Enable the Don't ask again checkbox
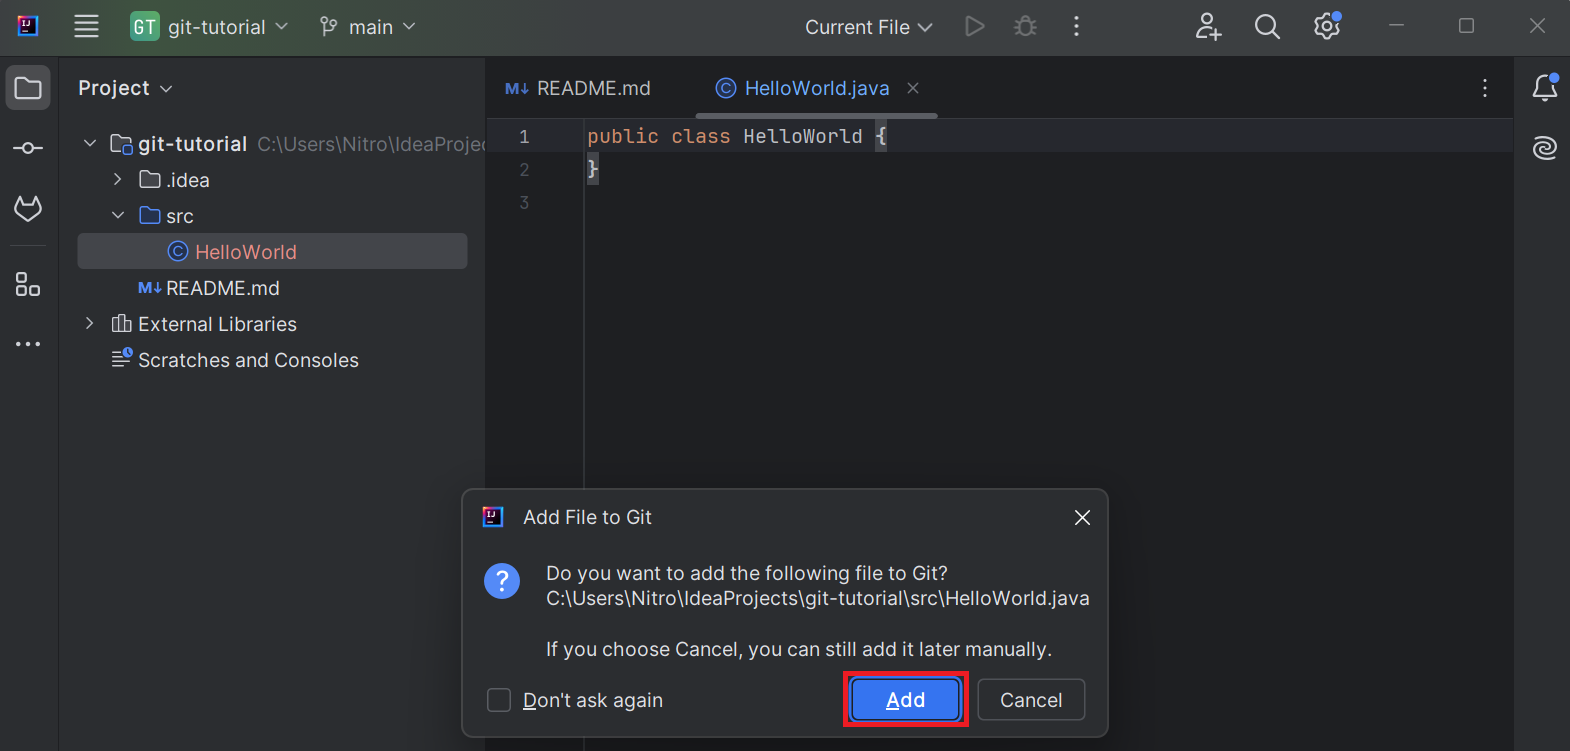 [499, 700]
